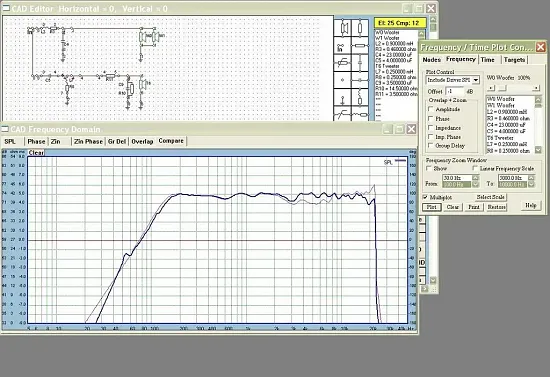Click the To 3000.0 Hz frequency field
This screenshot has width=550, height=377.
tap(512, 178)
